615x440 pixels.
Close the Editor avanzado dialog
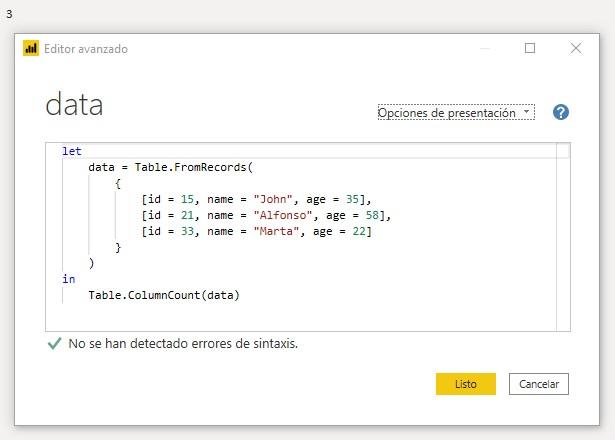576,48
